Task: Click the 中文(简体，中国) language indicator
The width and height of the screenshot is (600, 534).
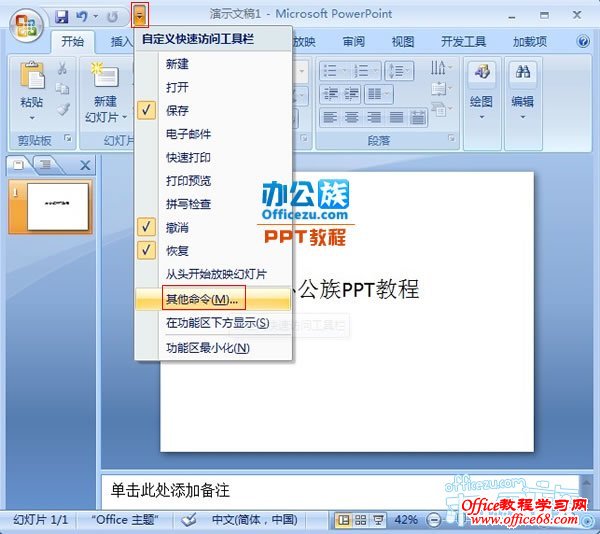Action: 254,520
